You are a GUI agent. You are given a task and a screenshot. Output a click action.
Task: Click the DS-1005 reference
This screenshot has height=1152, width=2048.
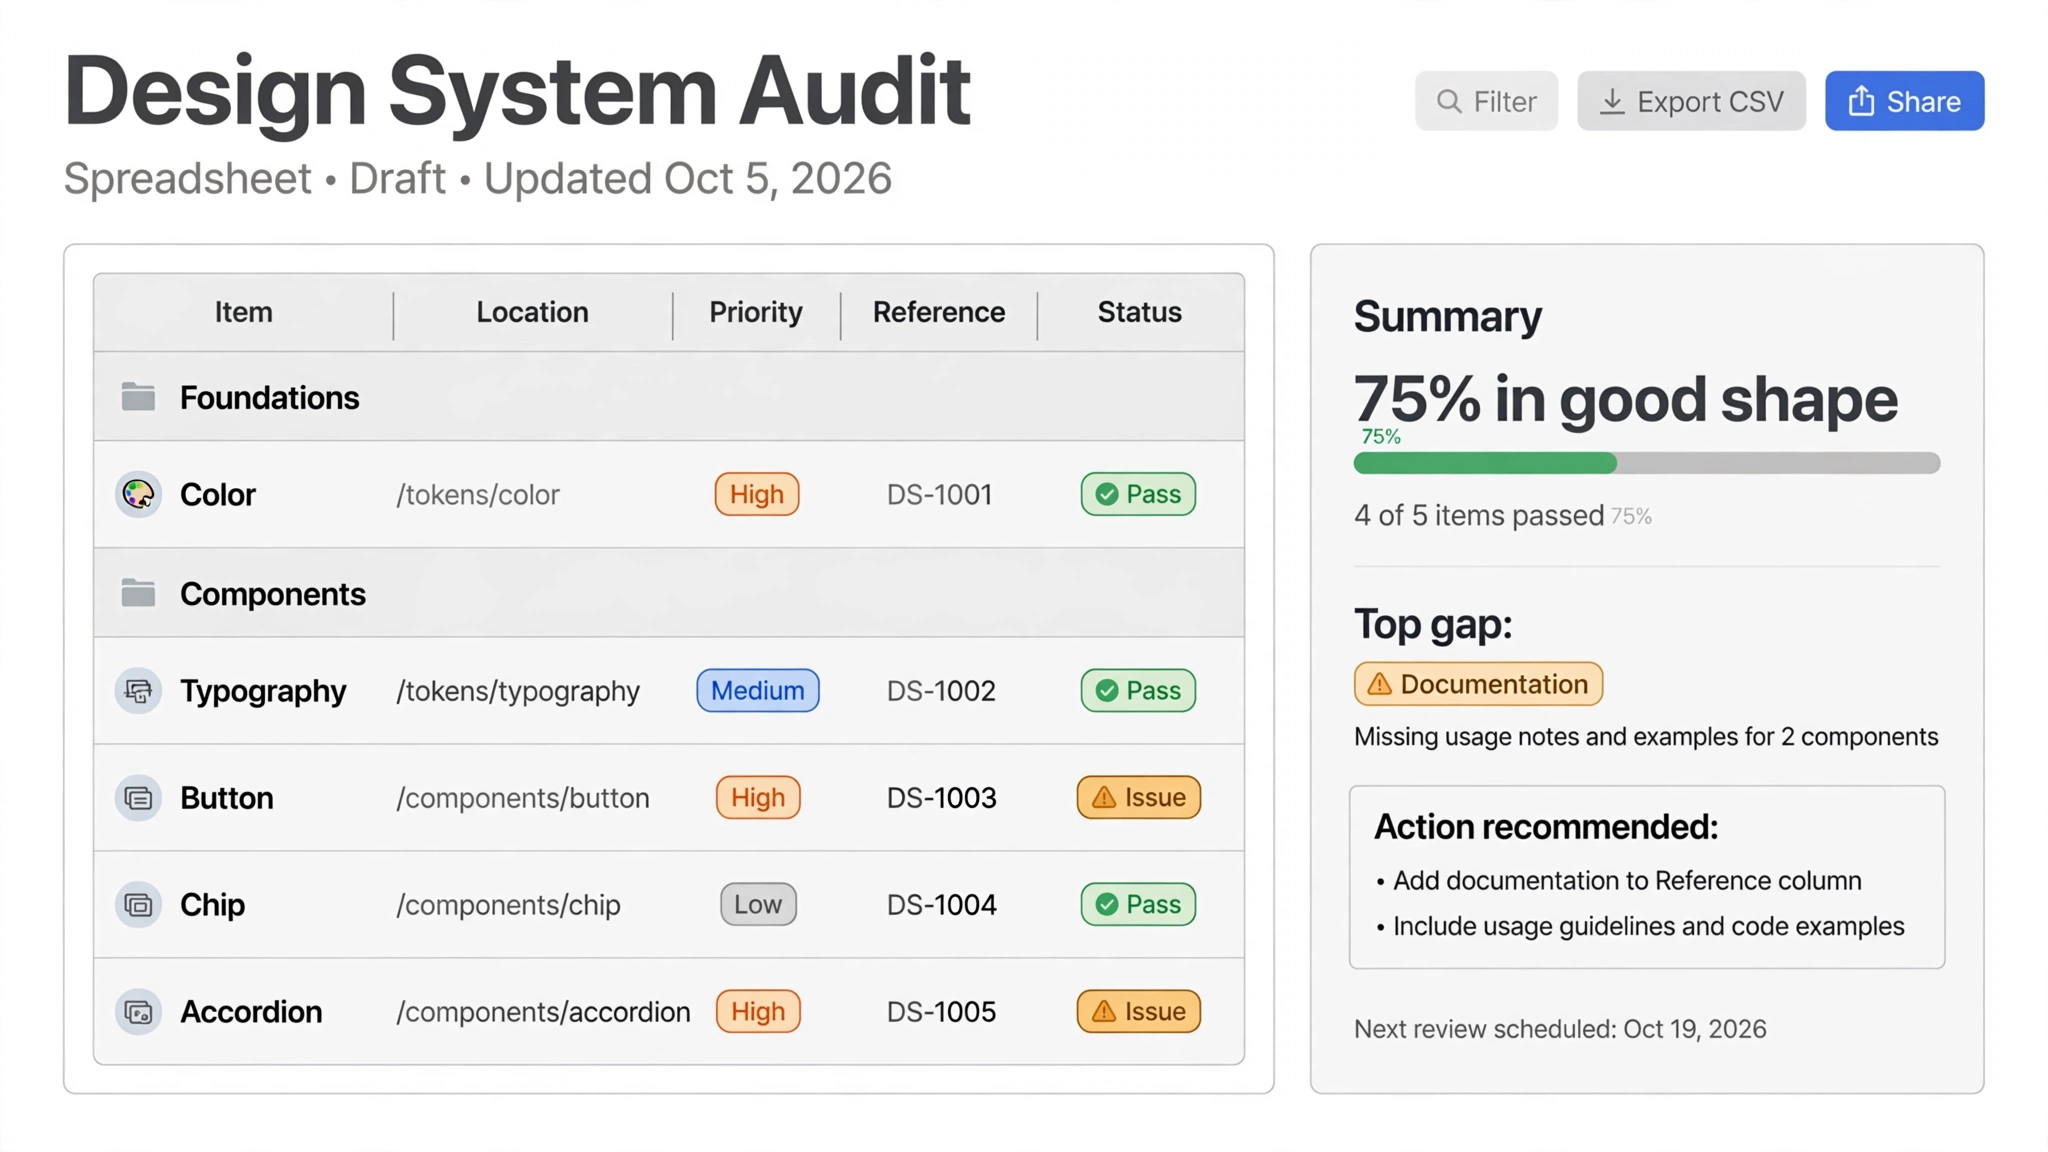tap(941, 1012)
